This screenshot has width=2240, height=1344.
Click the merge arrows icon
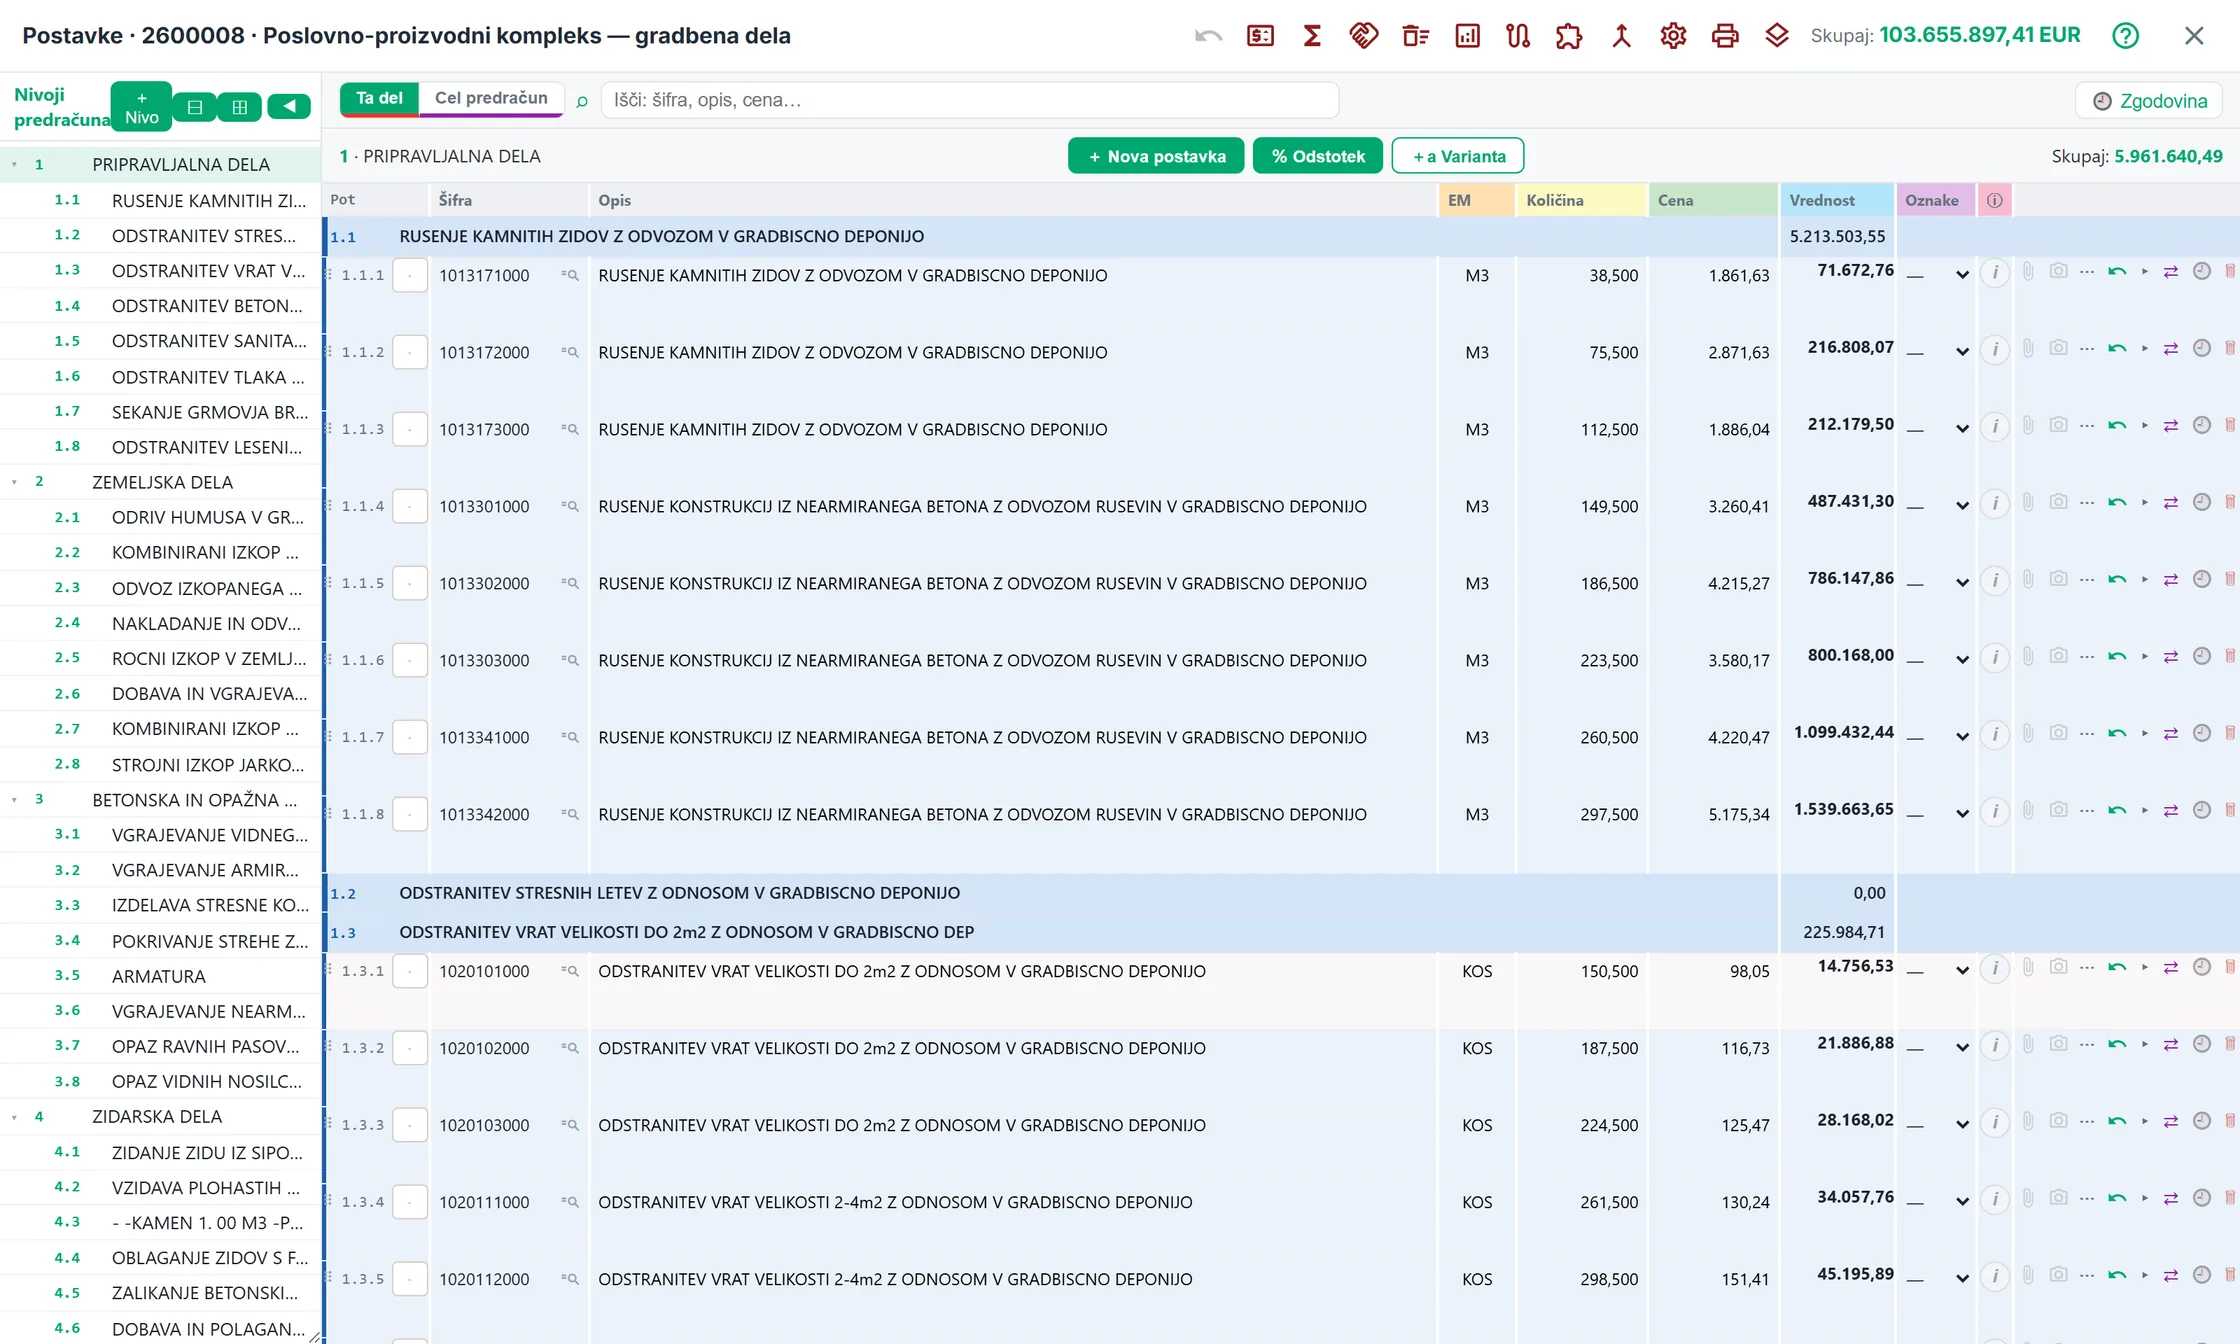(1621, 36)
